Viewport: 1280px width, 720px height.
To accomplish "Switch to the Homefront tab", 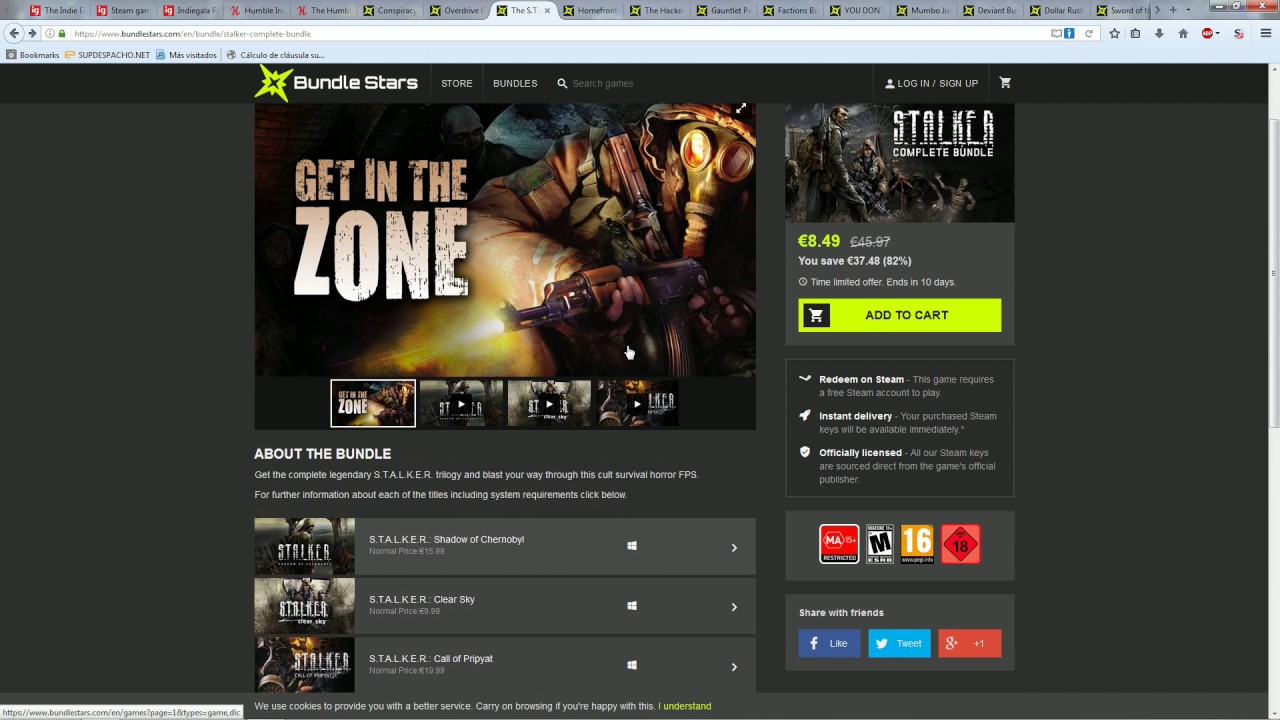I will click(x=590, y=10).
